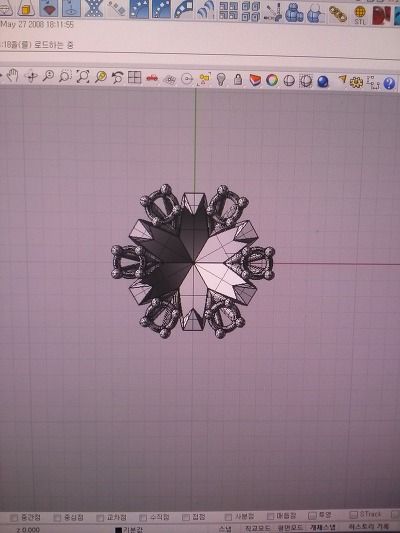Render with the blue sphere icon
This screenshot has width=400, height=533.
pos(323,82)
